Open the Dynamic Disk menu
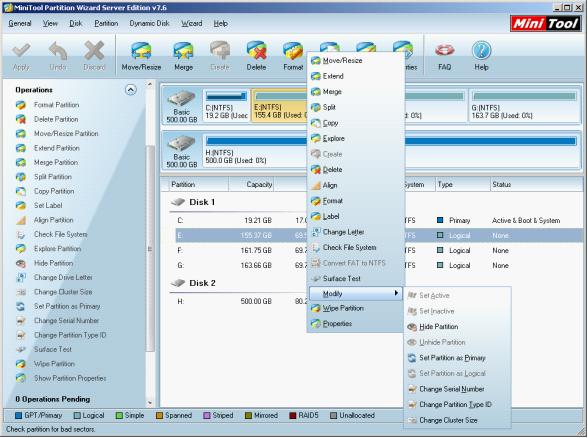Viewport: 588px width, 438px height. coord(149,23)
